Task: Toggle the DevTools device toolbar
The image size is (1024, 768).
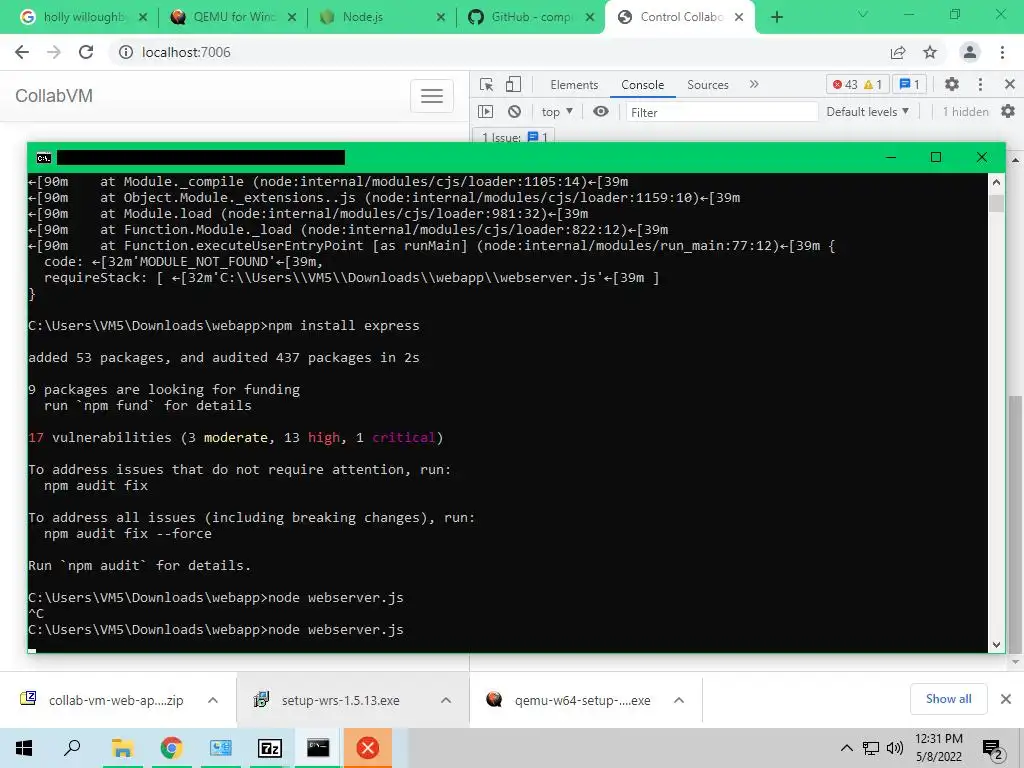Action: (x=513, y=84)
